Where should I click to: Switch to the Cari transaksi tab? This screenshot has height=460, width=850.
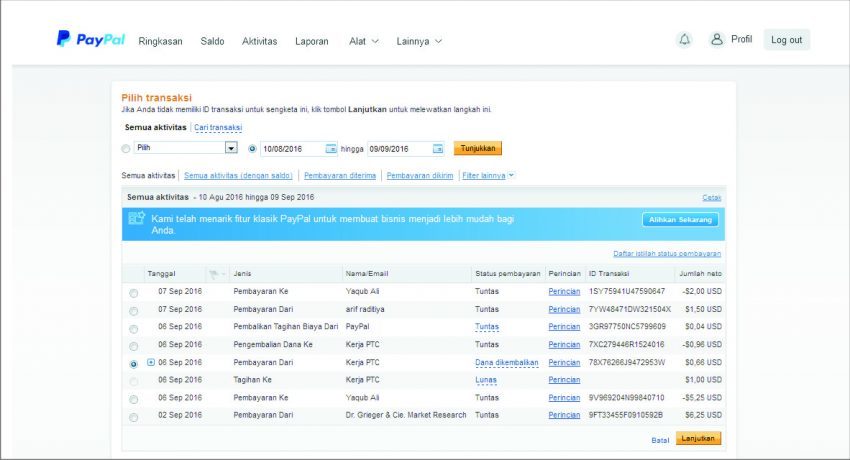click(x=218, y=128)
